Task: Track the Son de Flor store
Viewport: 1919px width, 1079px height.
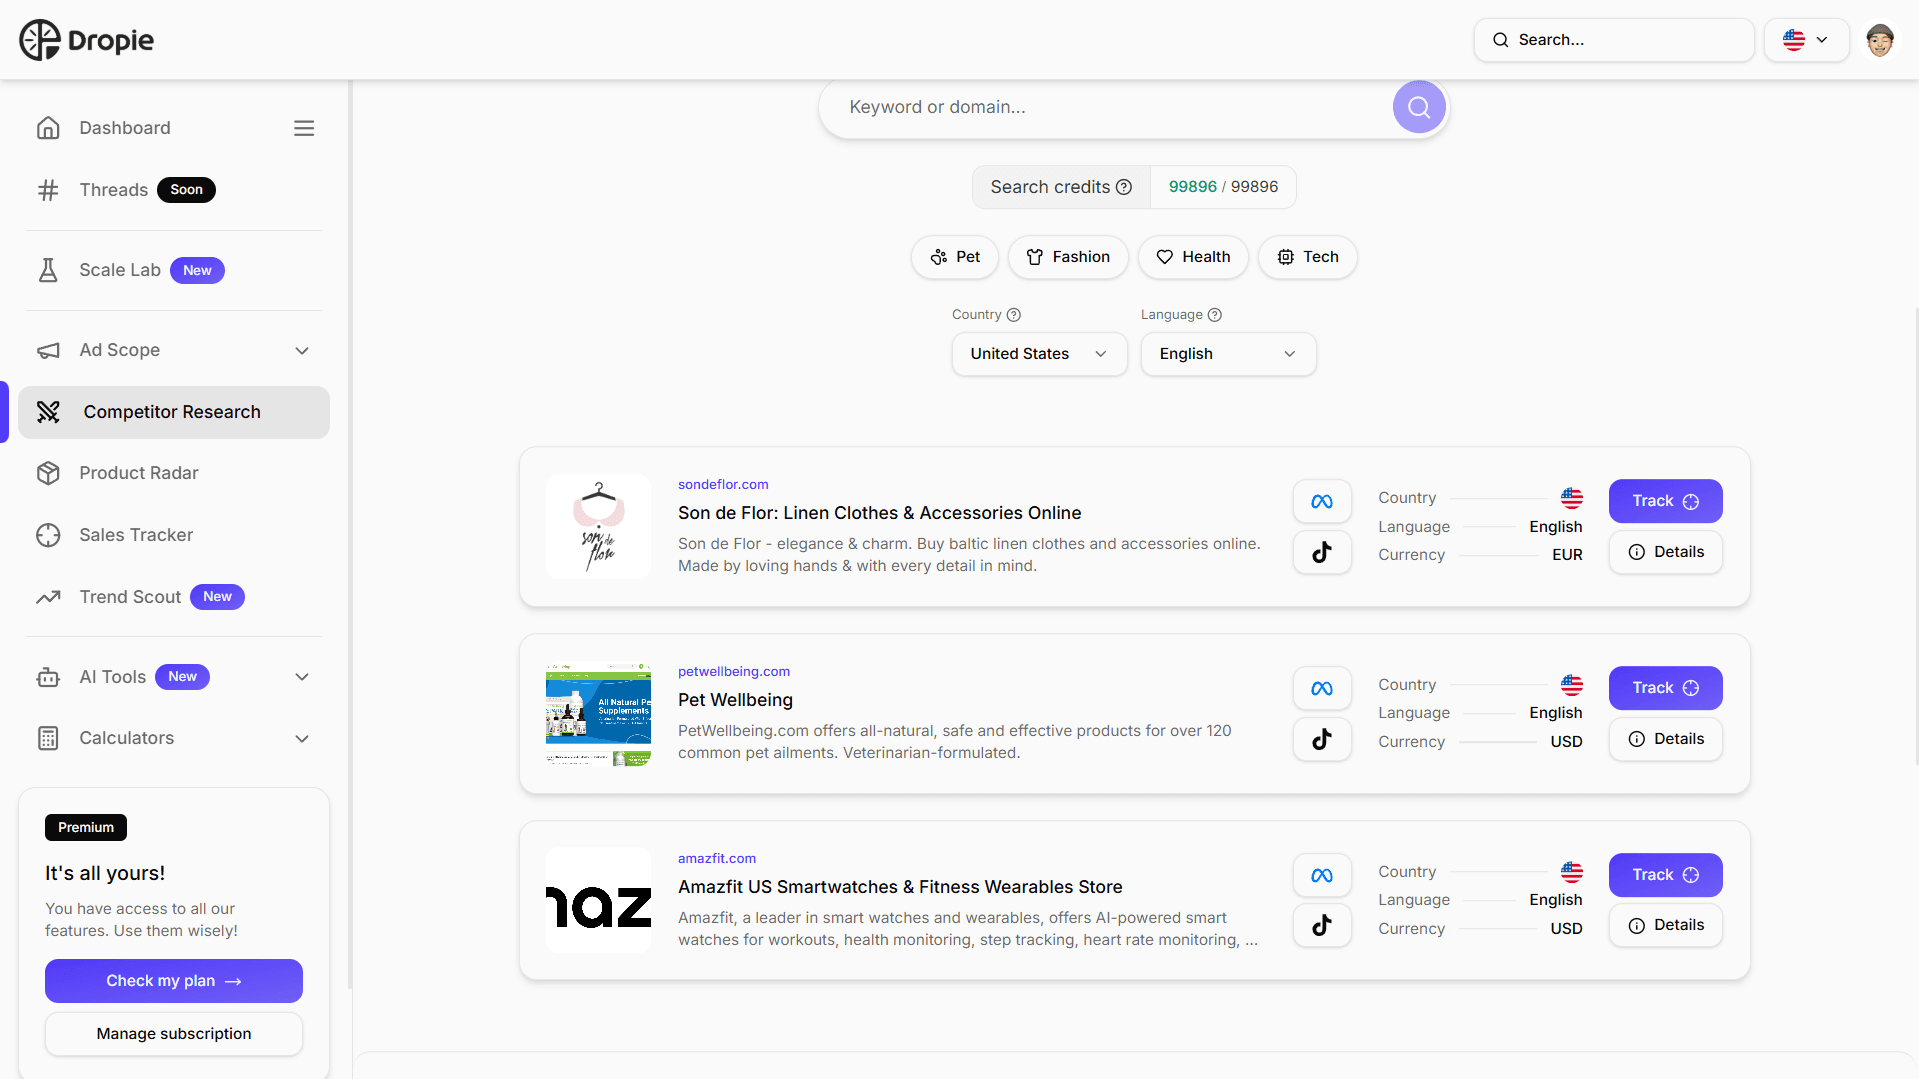Action: (x=1665, y=501)
